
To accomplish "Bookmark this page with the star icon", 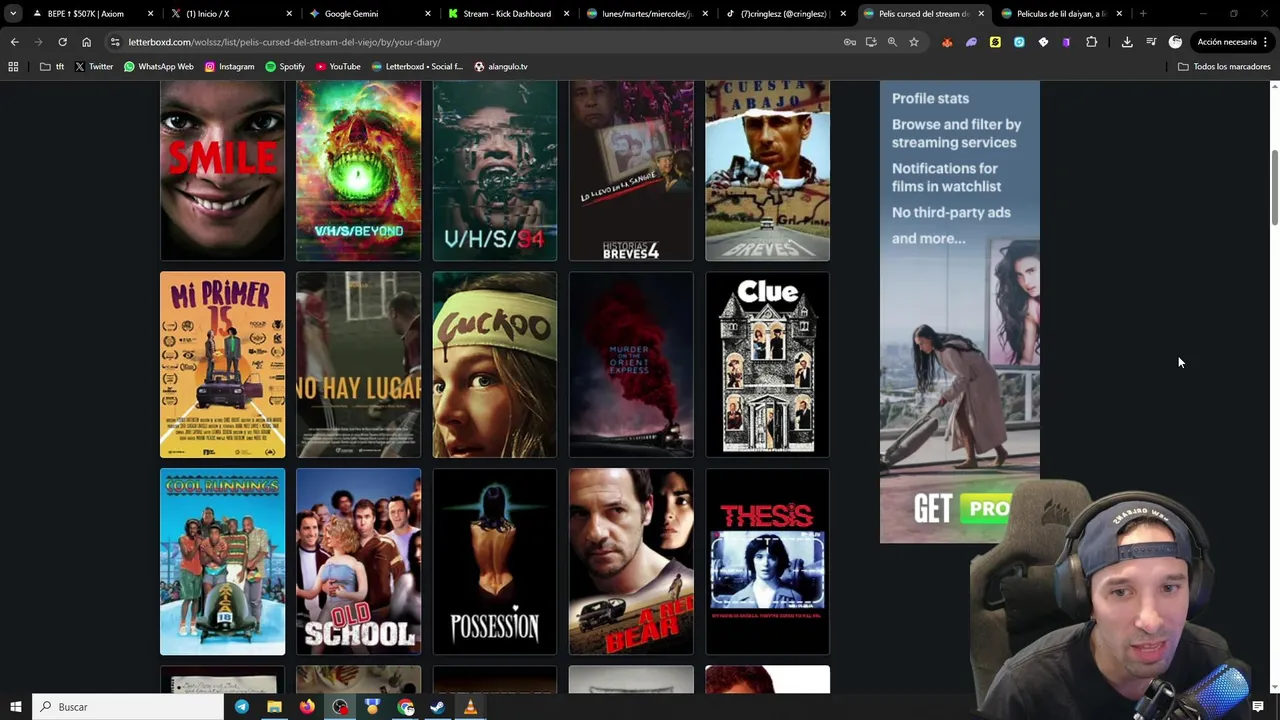I will [x=914, y=42].
